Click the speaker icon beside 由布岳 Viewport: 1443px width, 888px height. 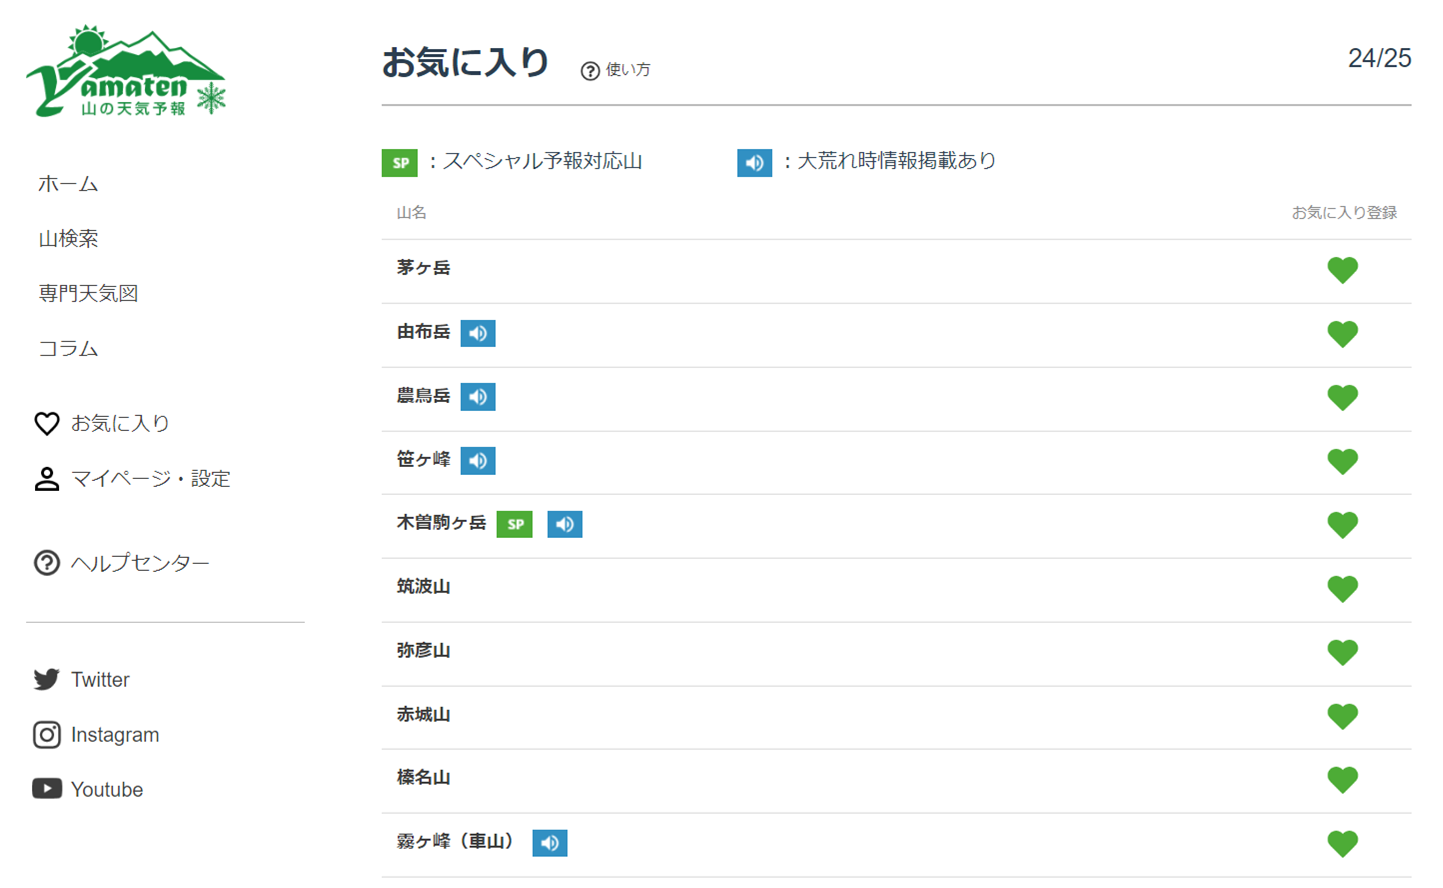(x=477, y=333)
